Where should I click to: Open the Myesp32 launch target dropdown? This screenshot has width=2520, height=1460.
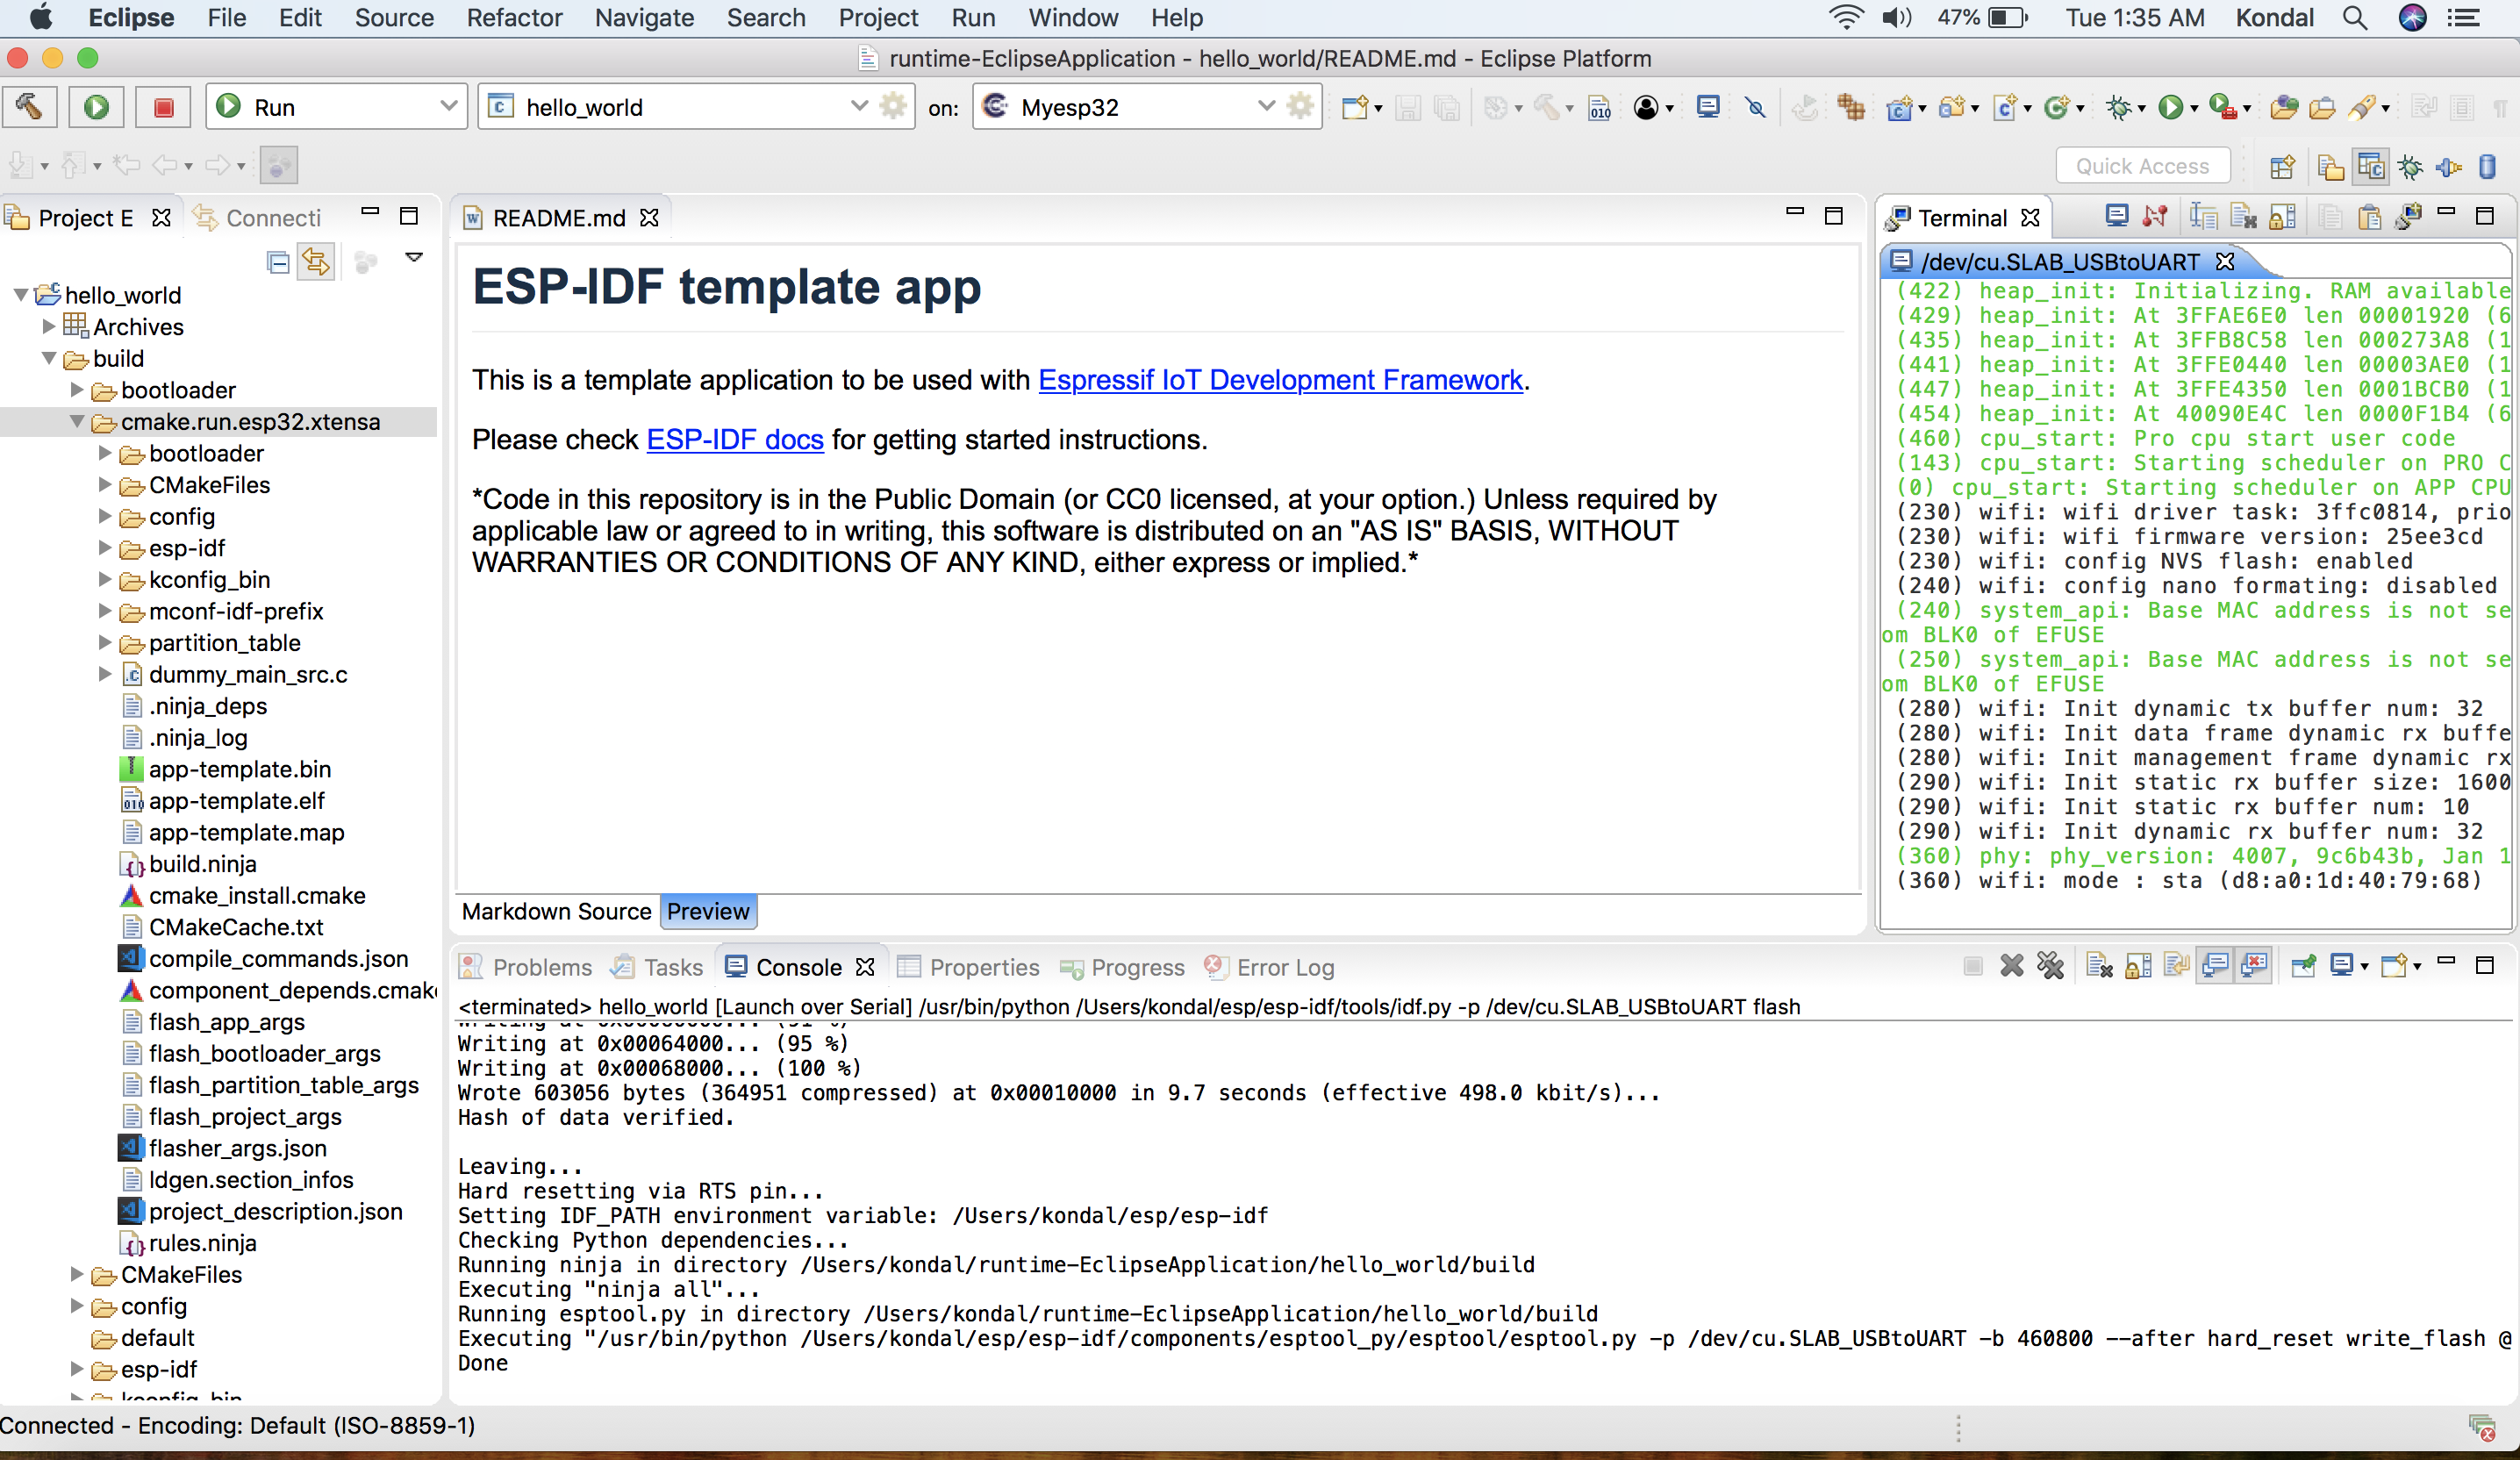[1266, 107]
